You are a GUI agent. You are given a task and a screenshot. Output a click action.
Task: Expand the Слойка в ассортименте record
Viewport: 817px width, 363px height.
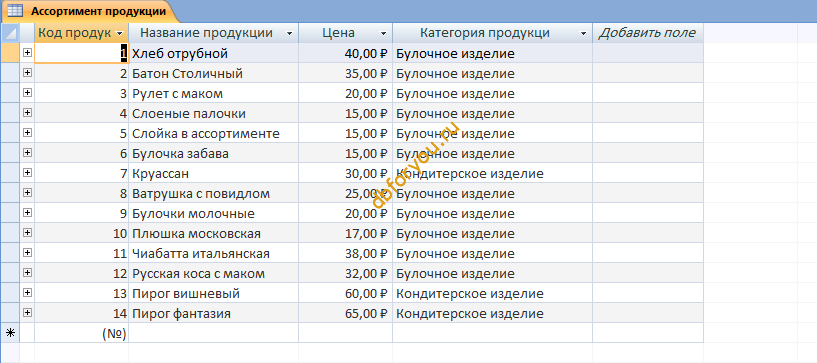tap(27, 133)
